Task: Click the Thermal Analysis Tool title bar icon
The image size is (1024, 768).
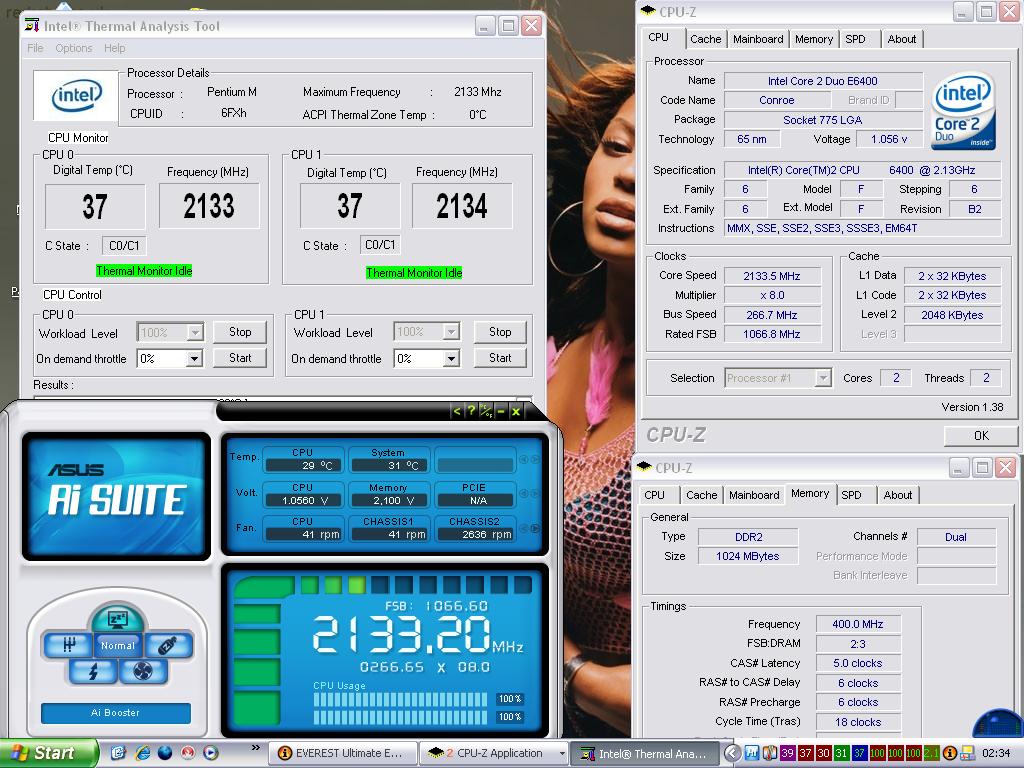Action: coord(31,25)
